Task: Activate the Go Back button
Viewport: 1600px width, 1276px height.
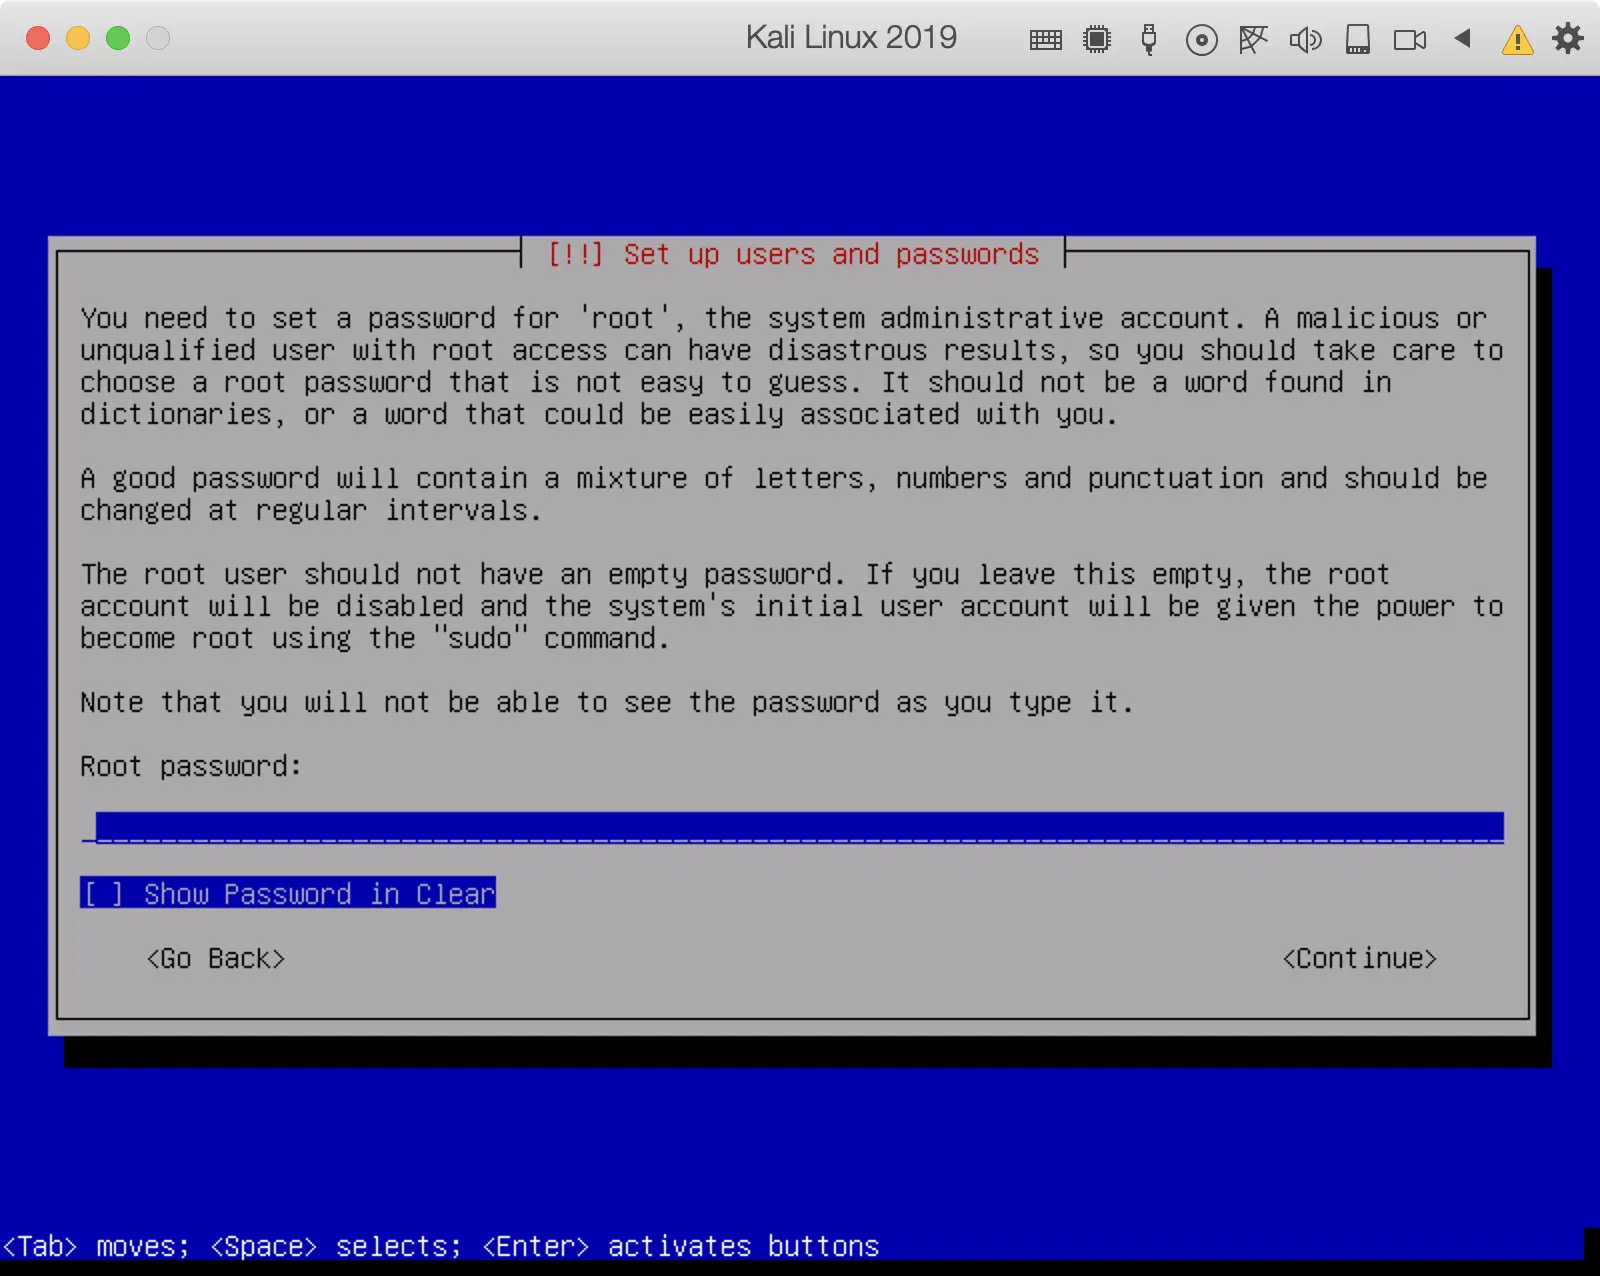Action: coord(216,958)
